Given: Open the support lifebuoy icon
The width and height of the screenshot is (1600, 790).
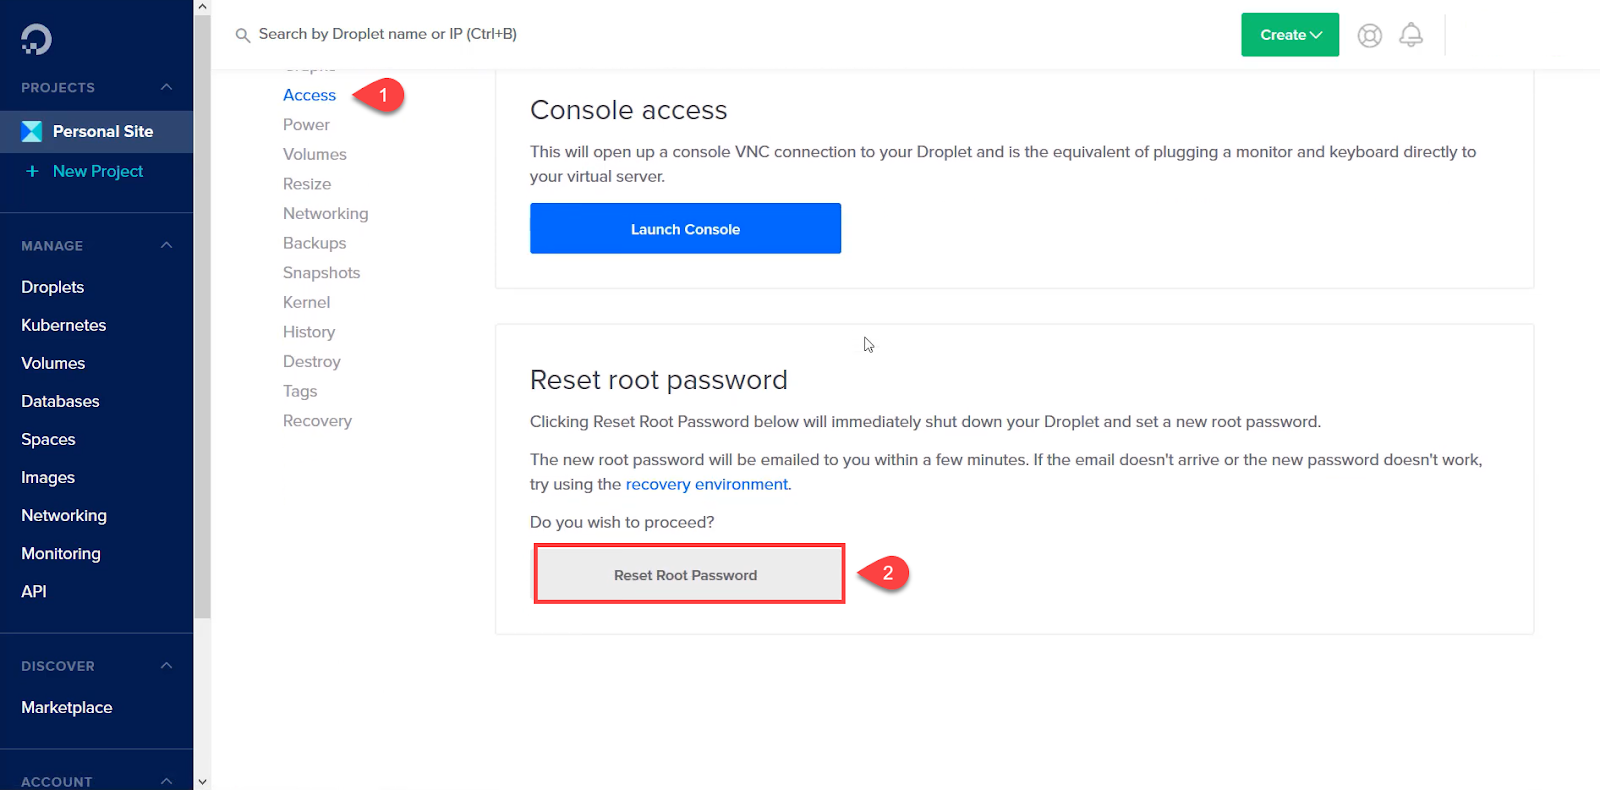Looking at the screenshot, I should (1369, 36).
